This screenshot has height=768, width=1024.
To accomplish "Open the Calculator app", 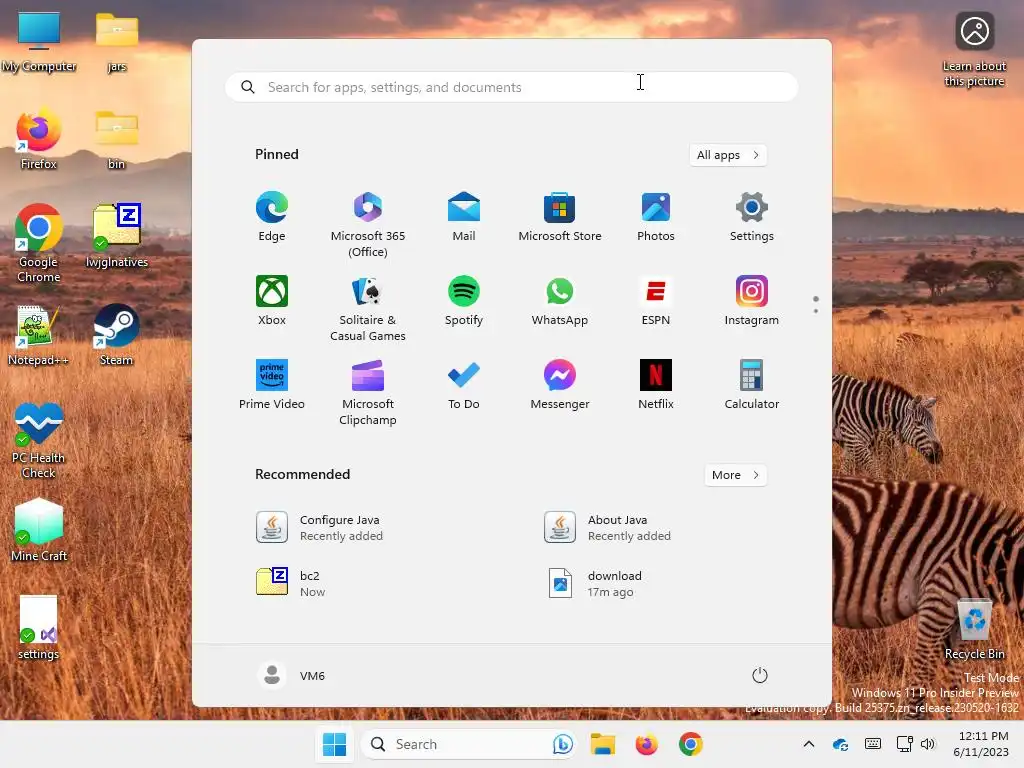I will coord(752,385).
